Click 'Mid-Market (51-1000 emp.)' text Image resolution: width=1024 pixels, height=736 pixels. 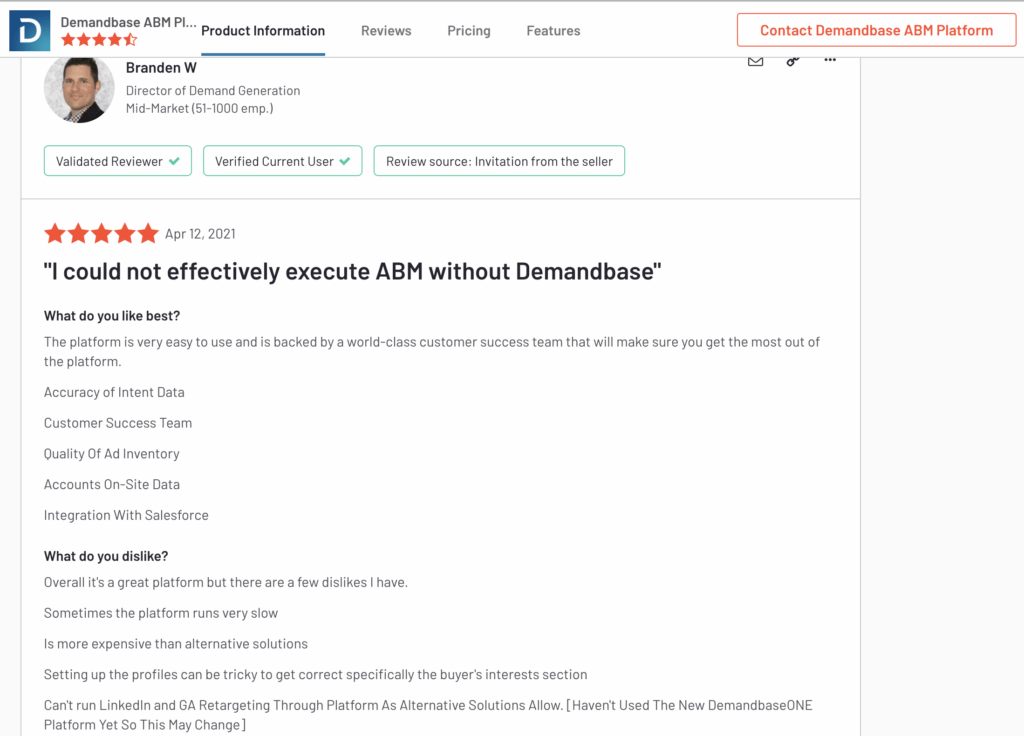(199, 108)
